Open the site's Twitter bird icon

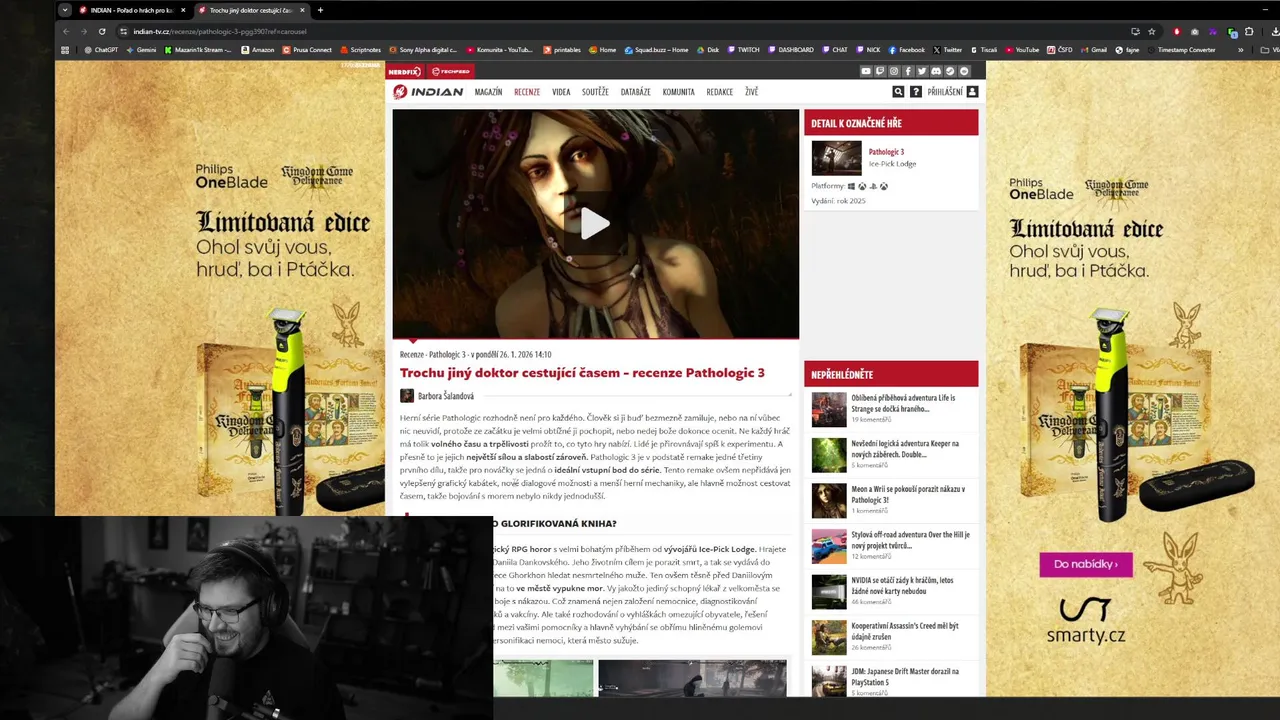click(x=922, y=71)
